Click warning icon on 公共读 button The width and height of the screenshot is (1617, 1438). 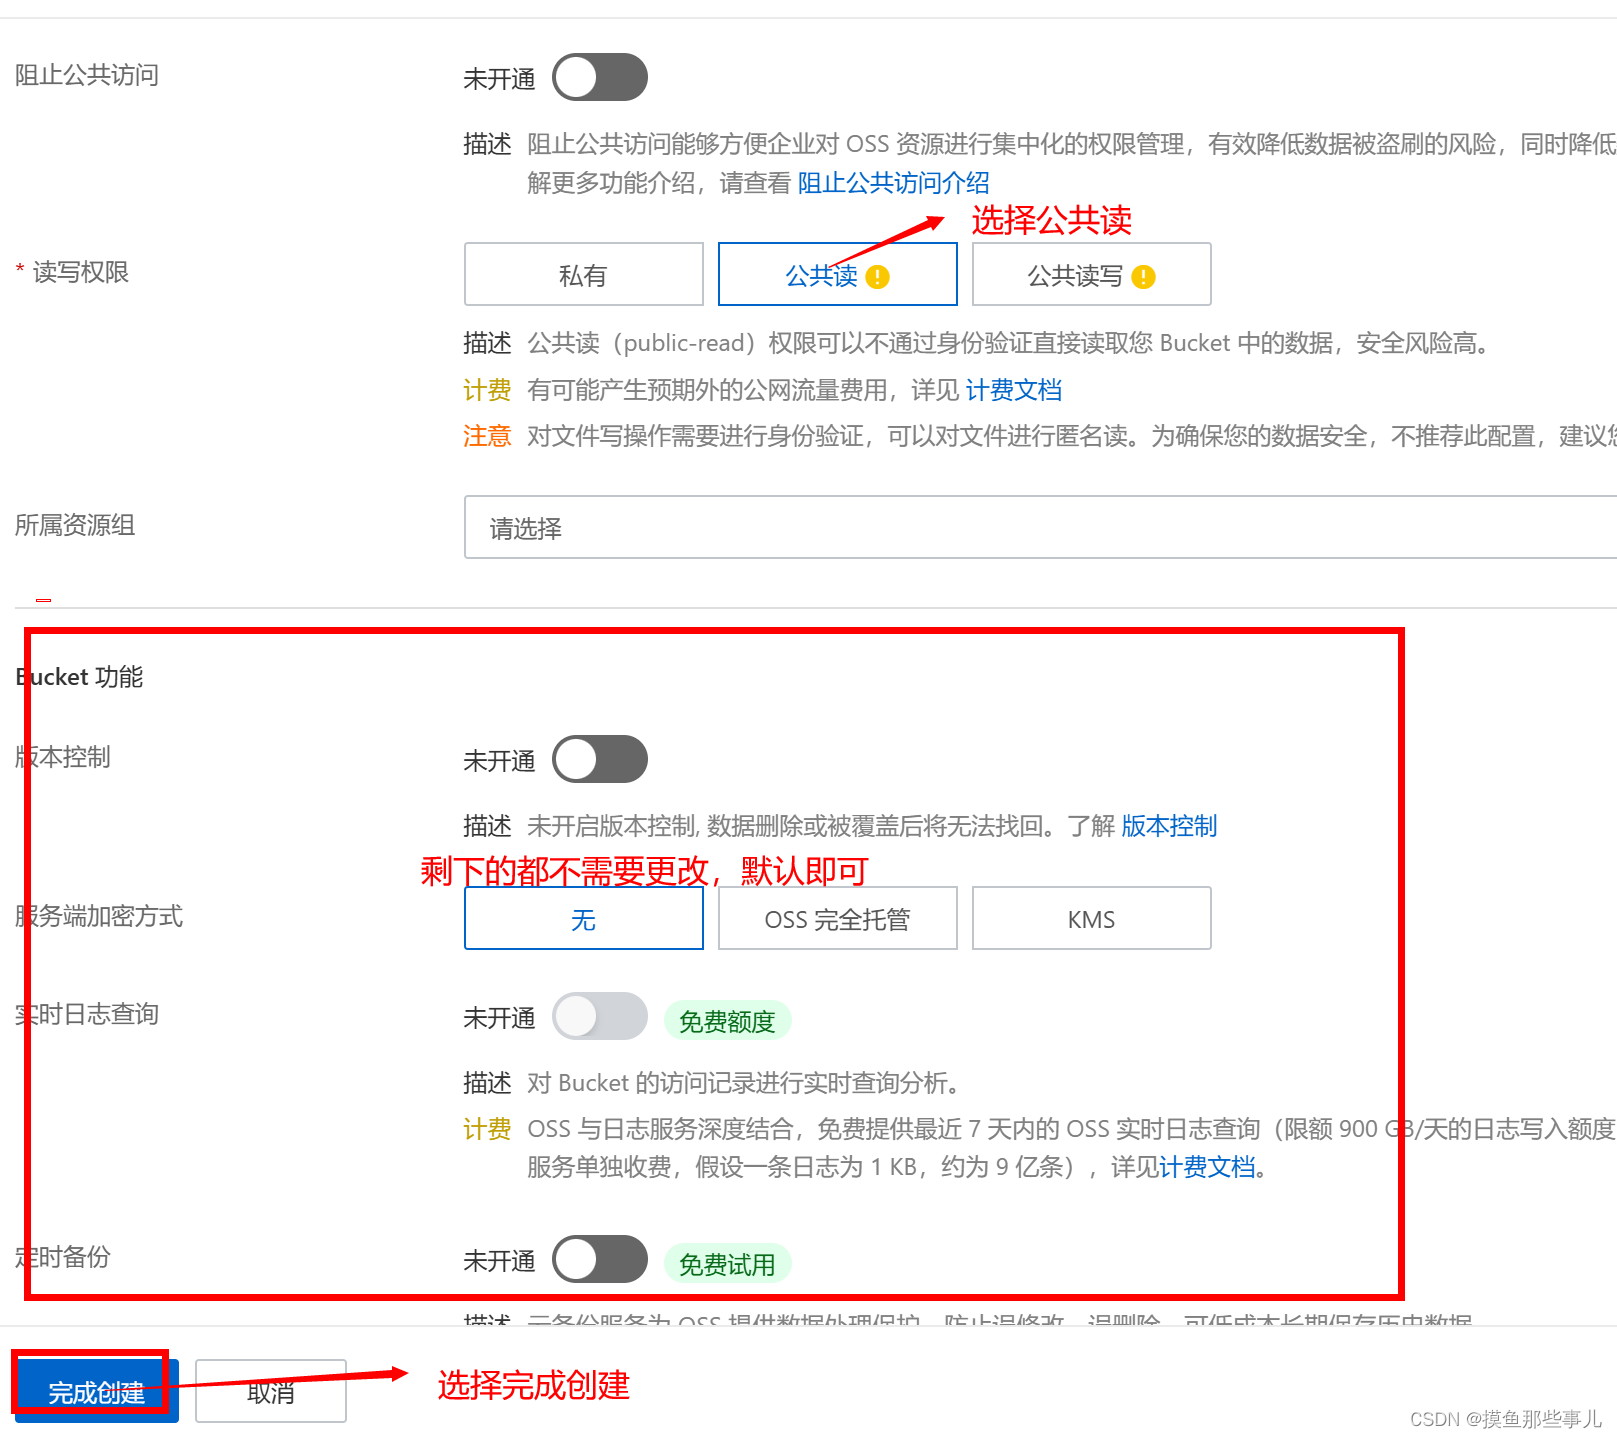tap(878, 277)
